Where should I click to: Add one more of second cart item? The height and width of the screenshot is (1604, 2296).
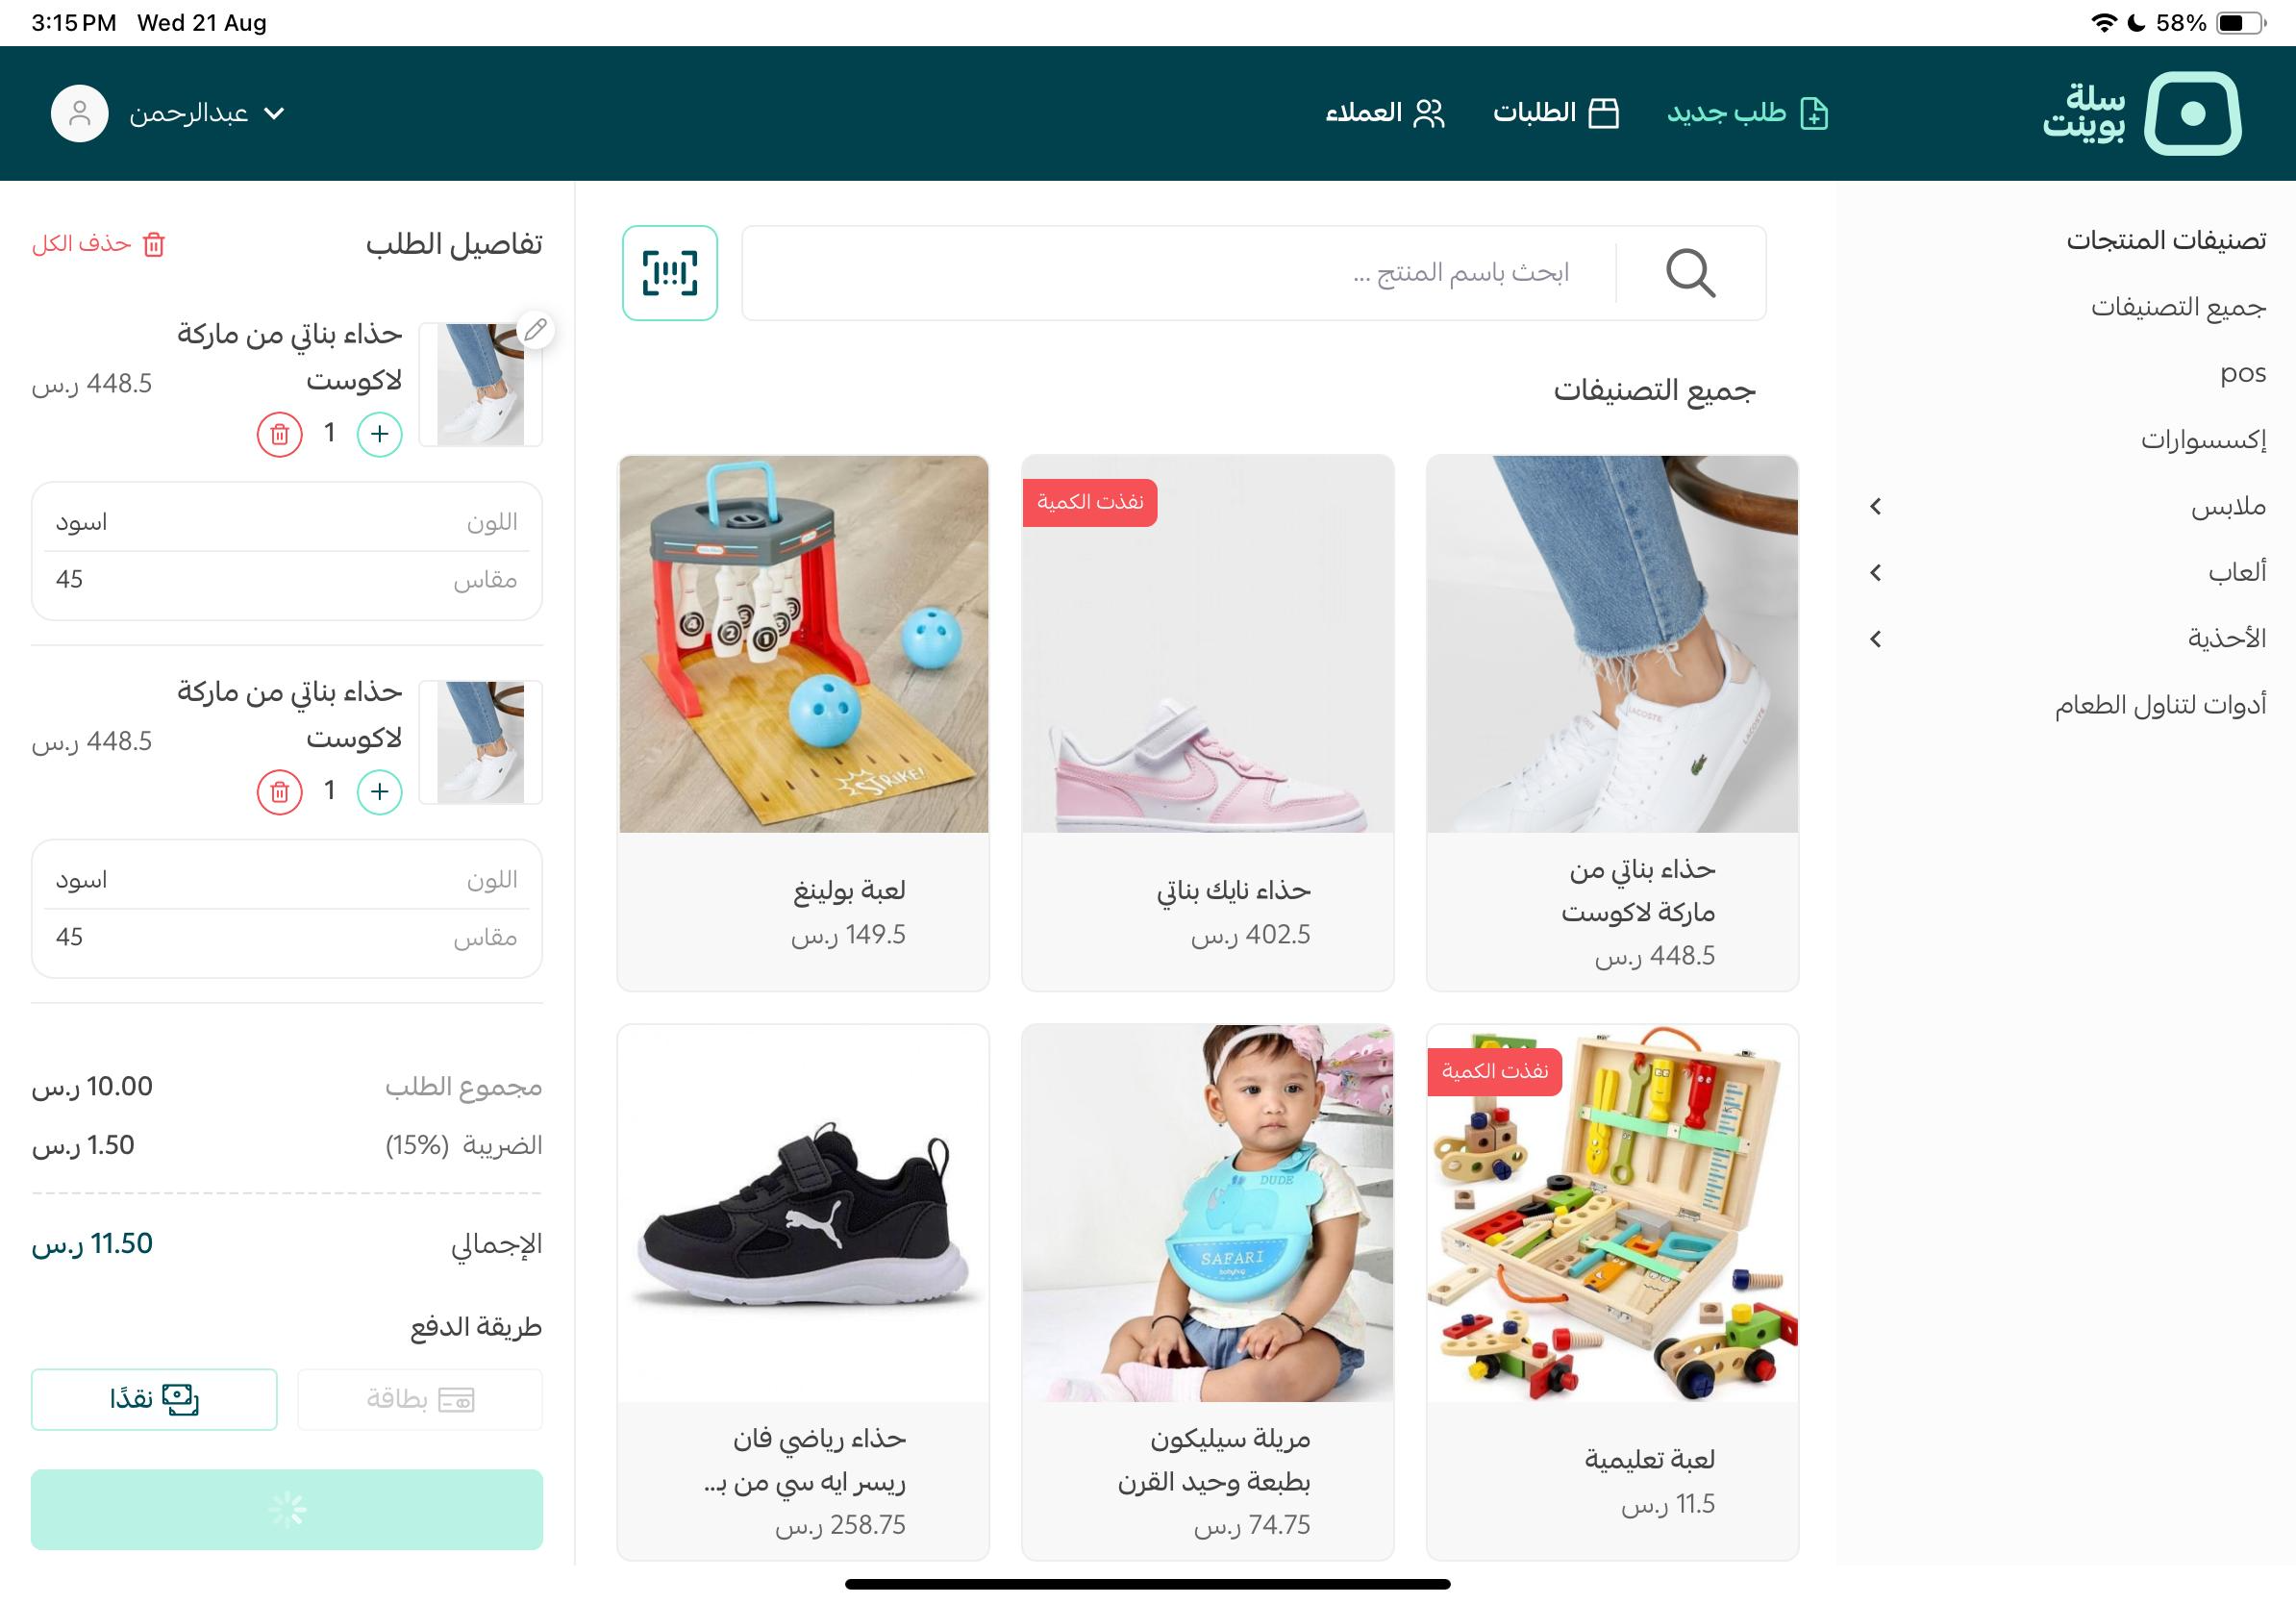(x=380, y=792)
